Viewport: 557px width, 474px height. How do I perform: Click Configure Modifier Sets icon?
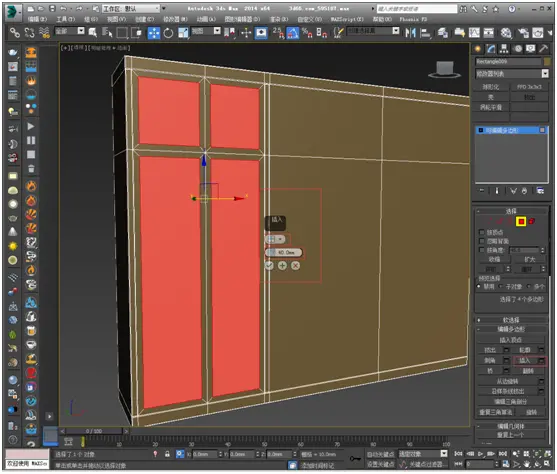click(x=540, y=191)
